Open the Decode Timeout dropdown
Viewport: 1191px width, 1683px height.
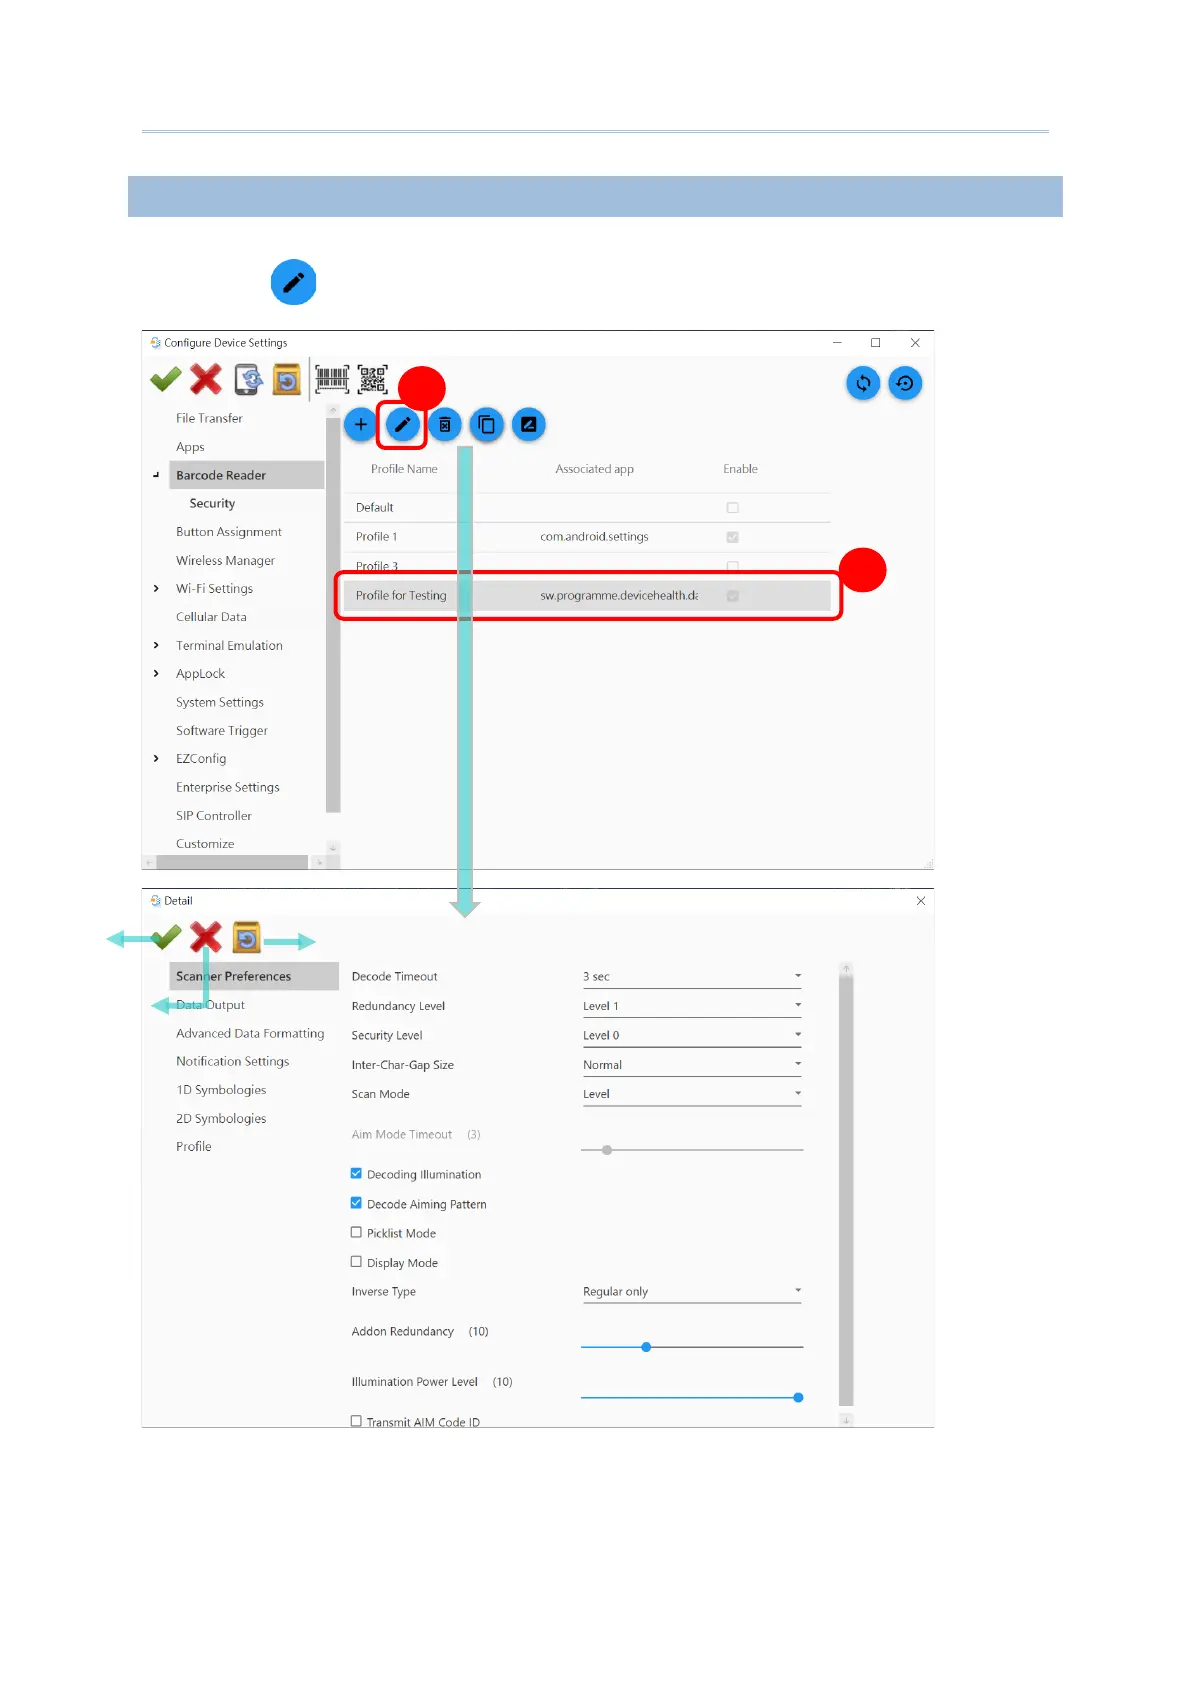tap(692, 977)
